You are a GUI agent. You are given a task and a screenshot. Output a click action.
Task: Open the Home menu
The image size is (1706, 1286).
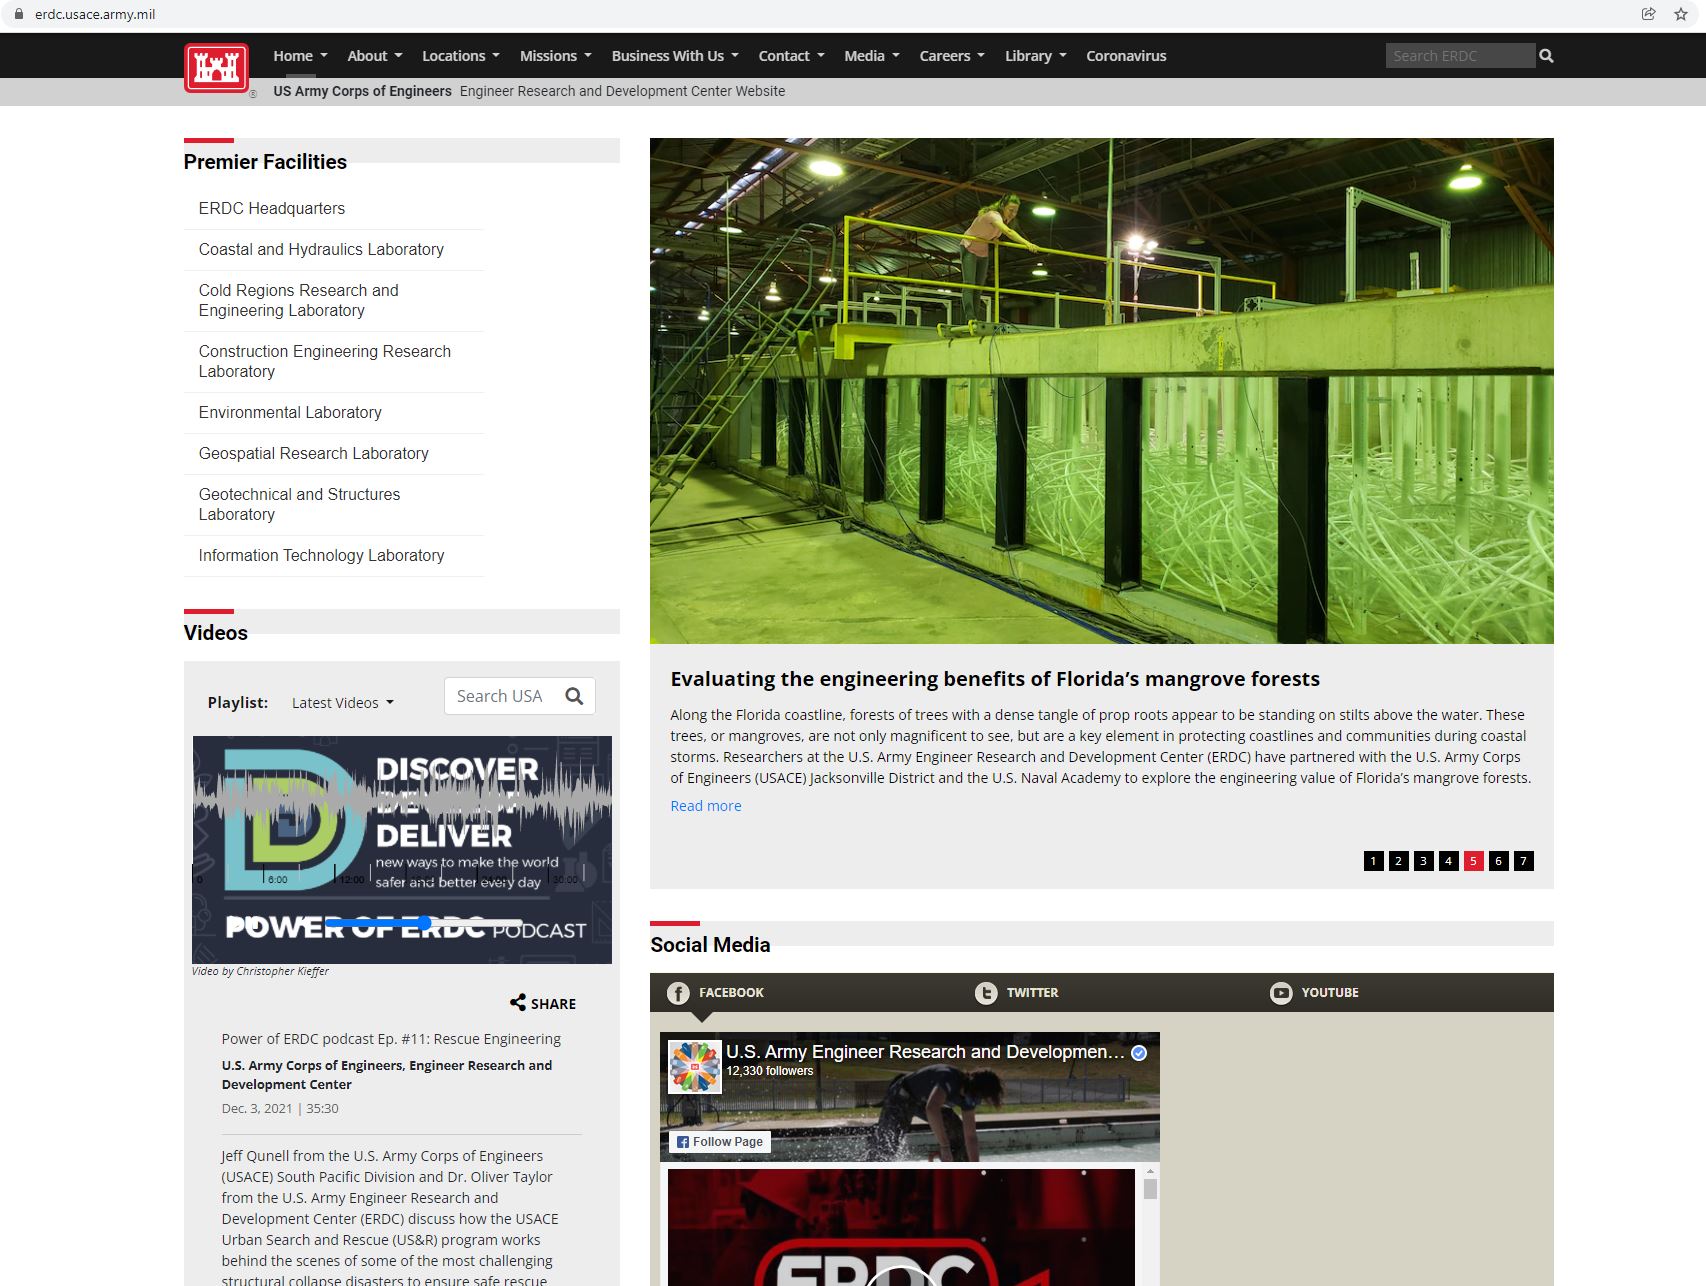click(x=301, y=56)
